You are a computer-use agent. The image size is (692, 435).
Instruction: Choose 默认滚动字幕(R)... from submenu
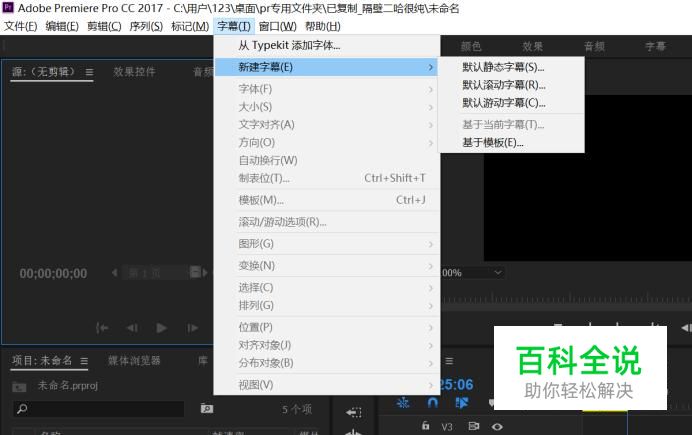(x=504, y=85)
